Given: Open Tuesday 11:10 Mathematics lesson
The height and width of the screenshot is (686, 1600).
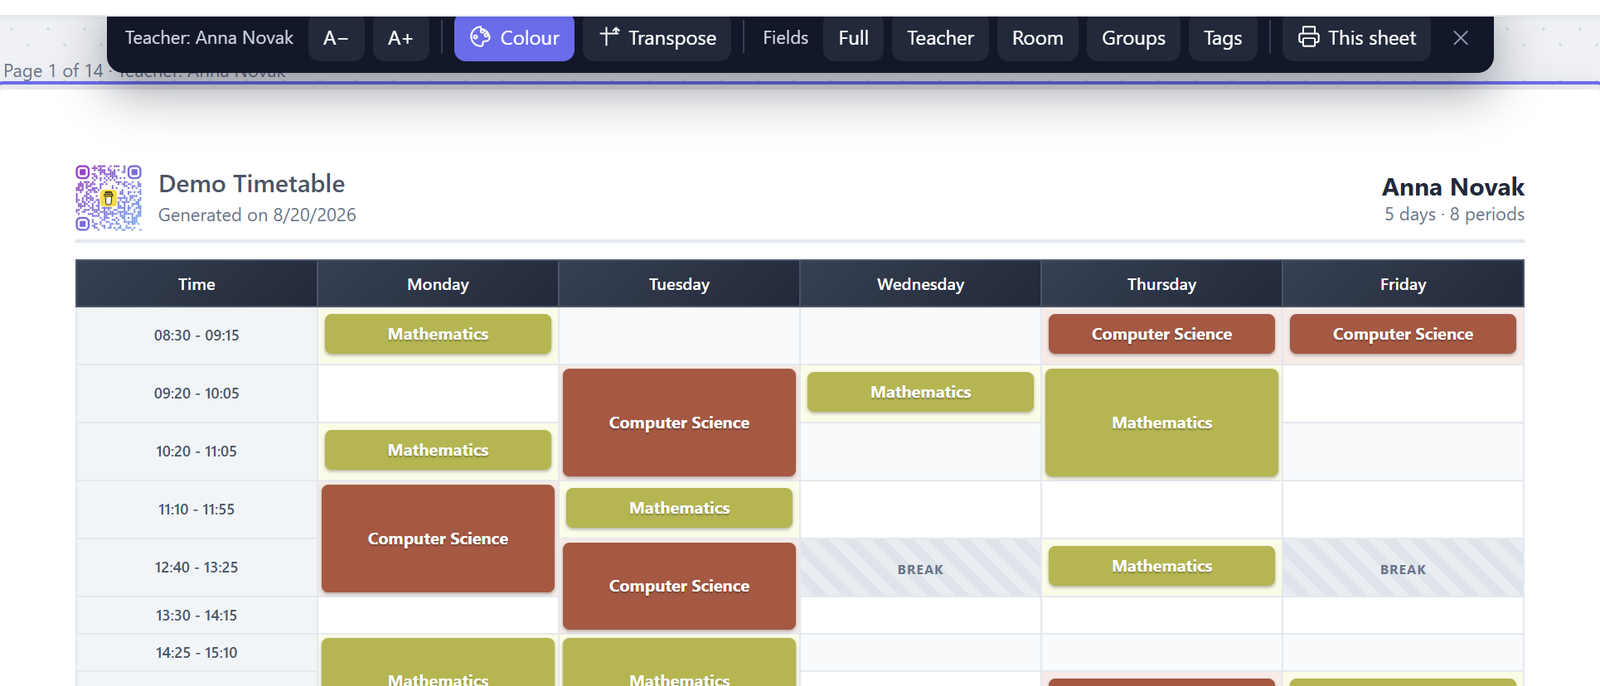Looking at the screenshot, I should pos(679,508).
